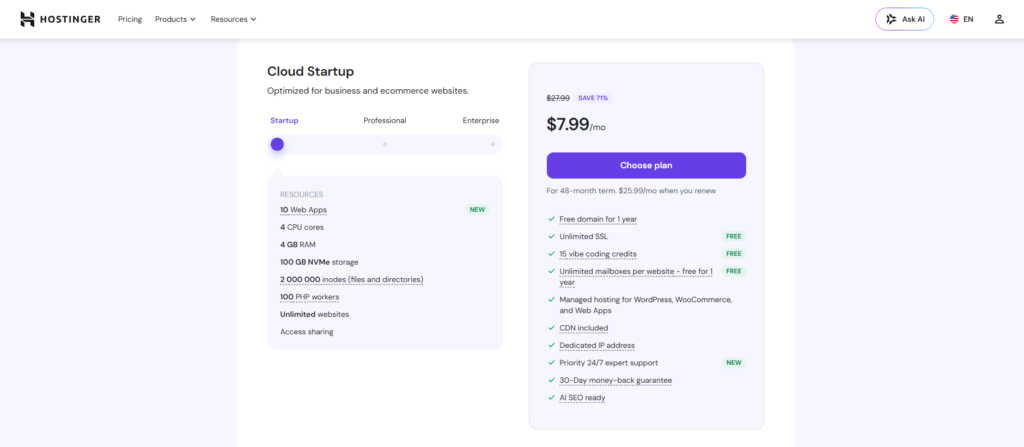Click checkmark beside AI SEO ready
This screenshot has height=447, width=1024.
click(x=552, y=397)
